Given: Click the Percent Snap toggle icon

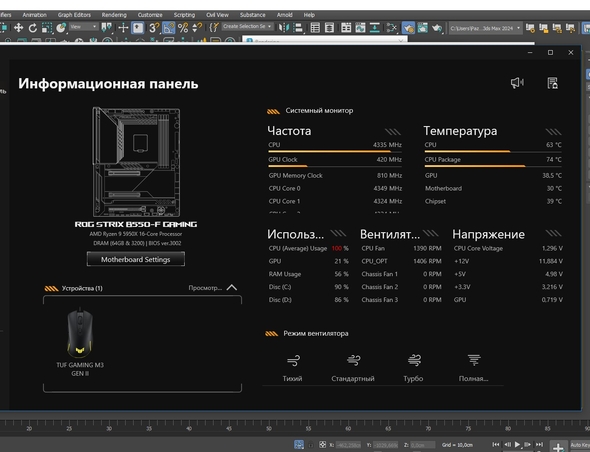Looking at the screenshot, I should [183, 27].
